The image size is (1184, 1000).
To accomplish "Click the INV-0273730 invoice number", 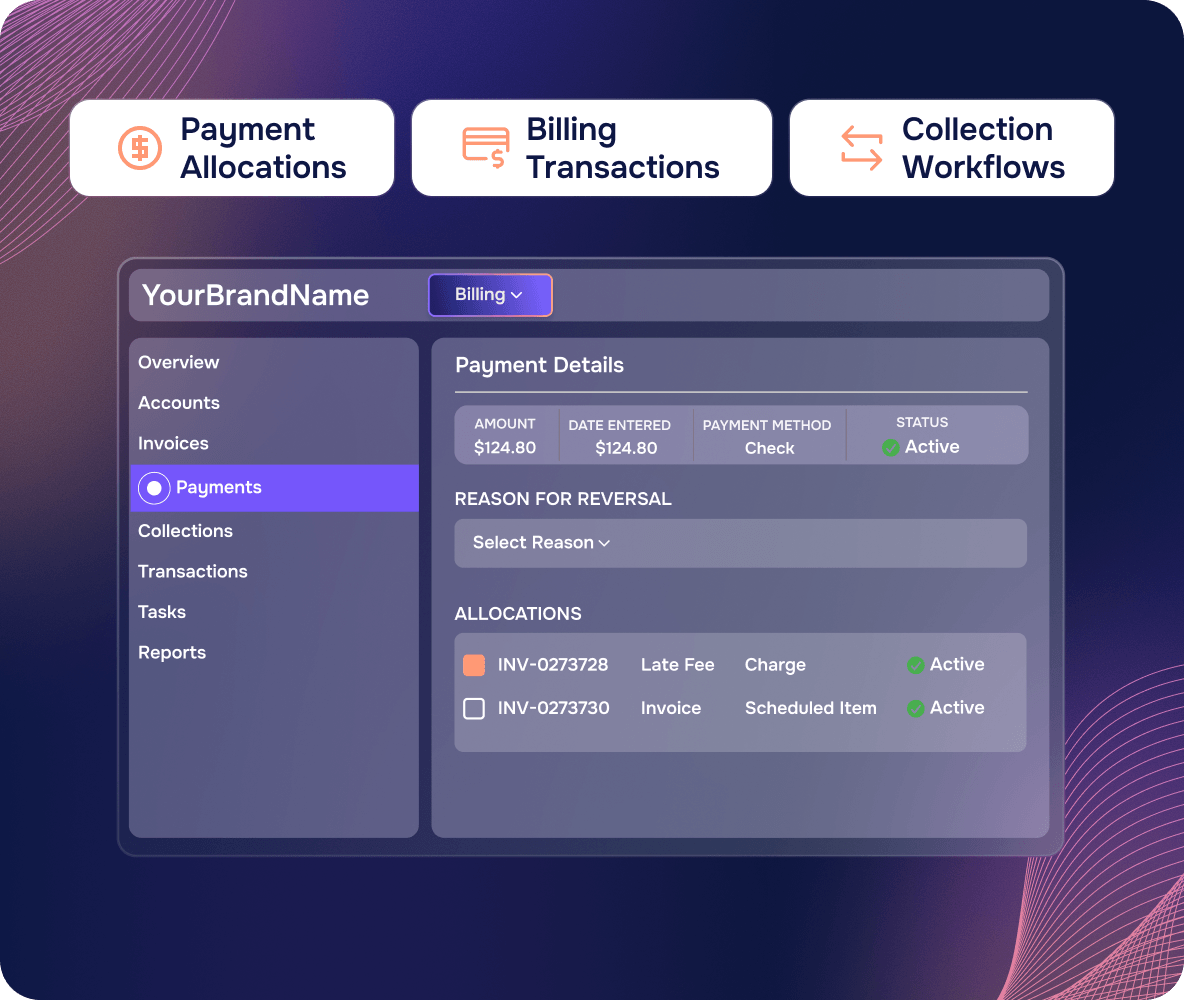I will click(553, 708).
